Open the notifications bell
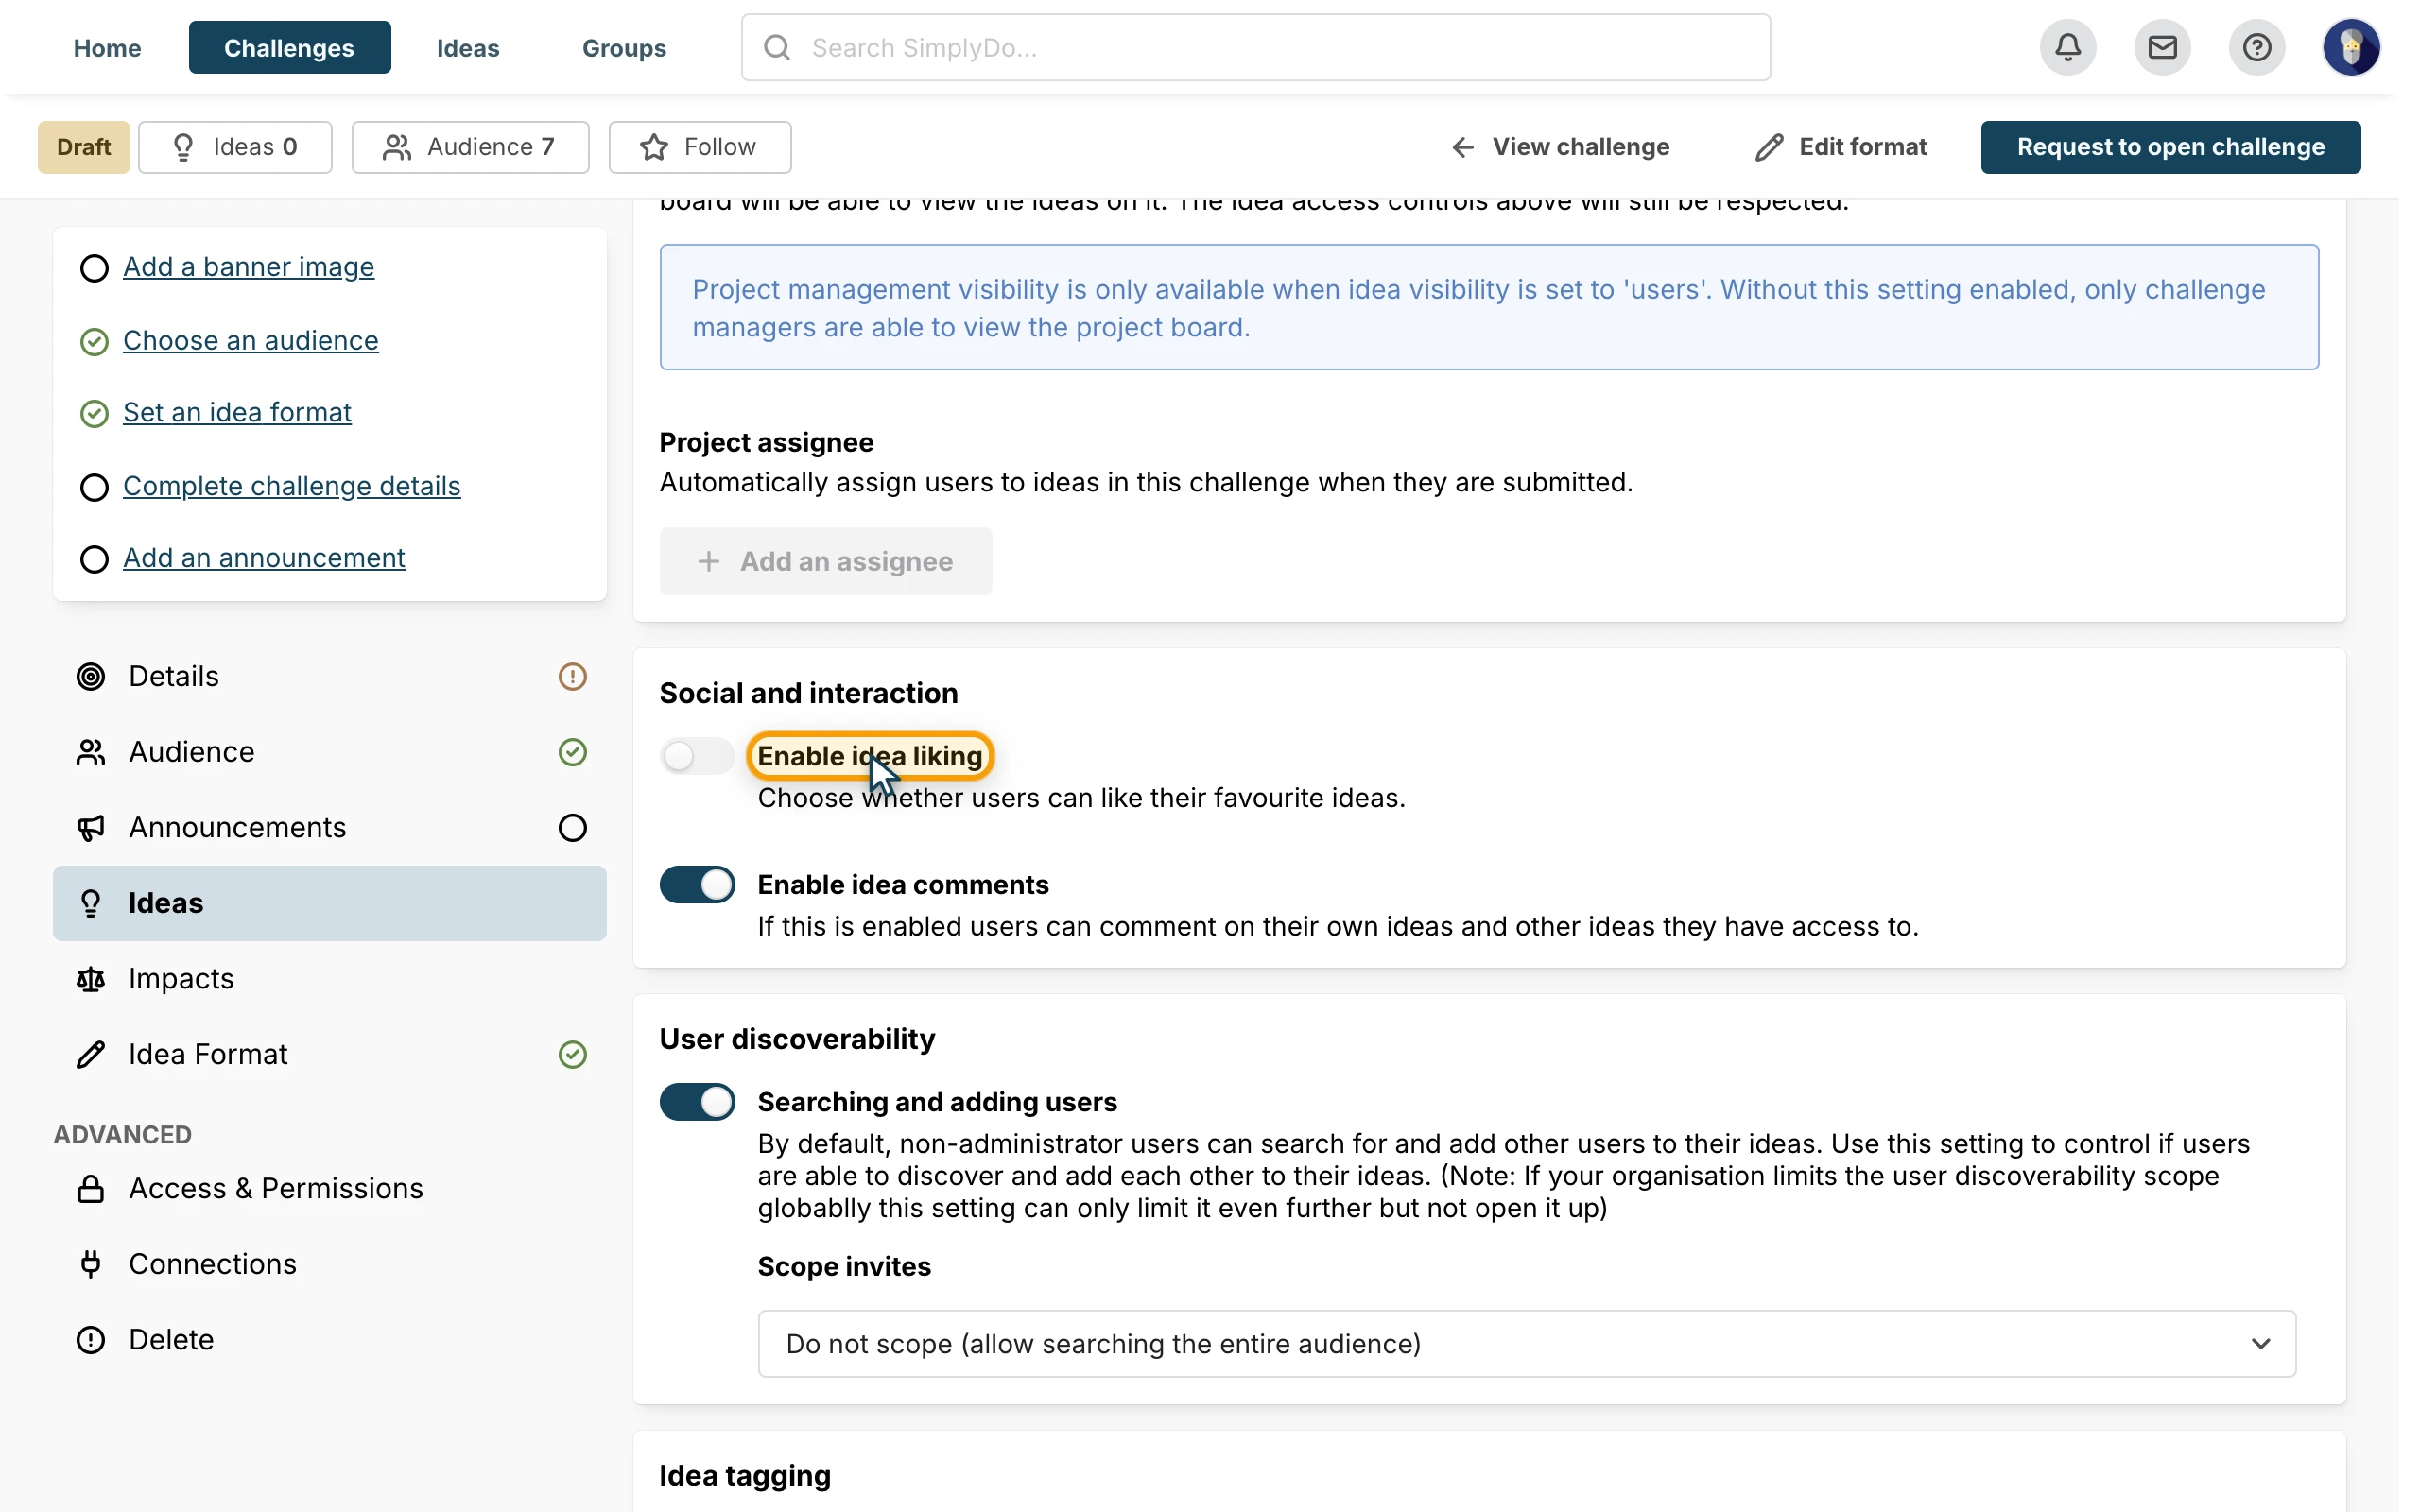This screenshot has height=1512, width=2420. pos(2067,47)
